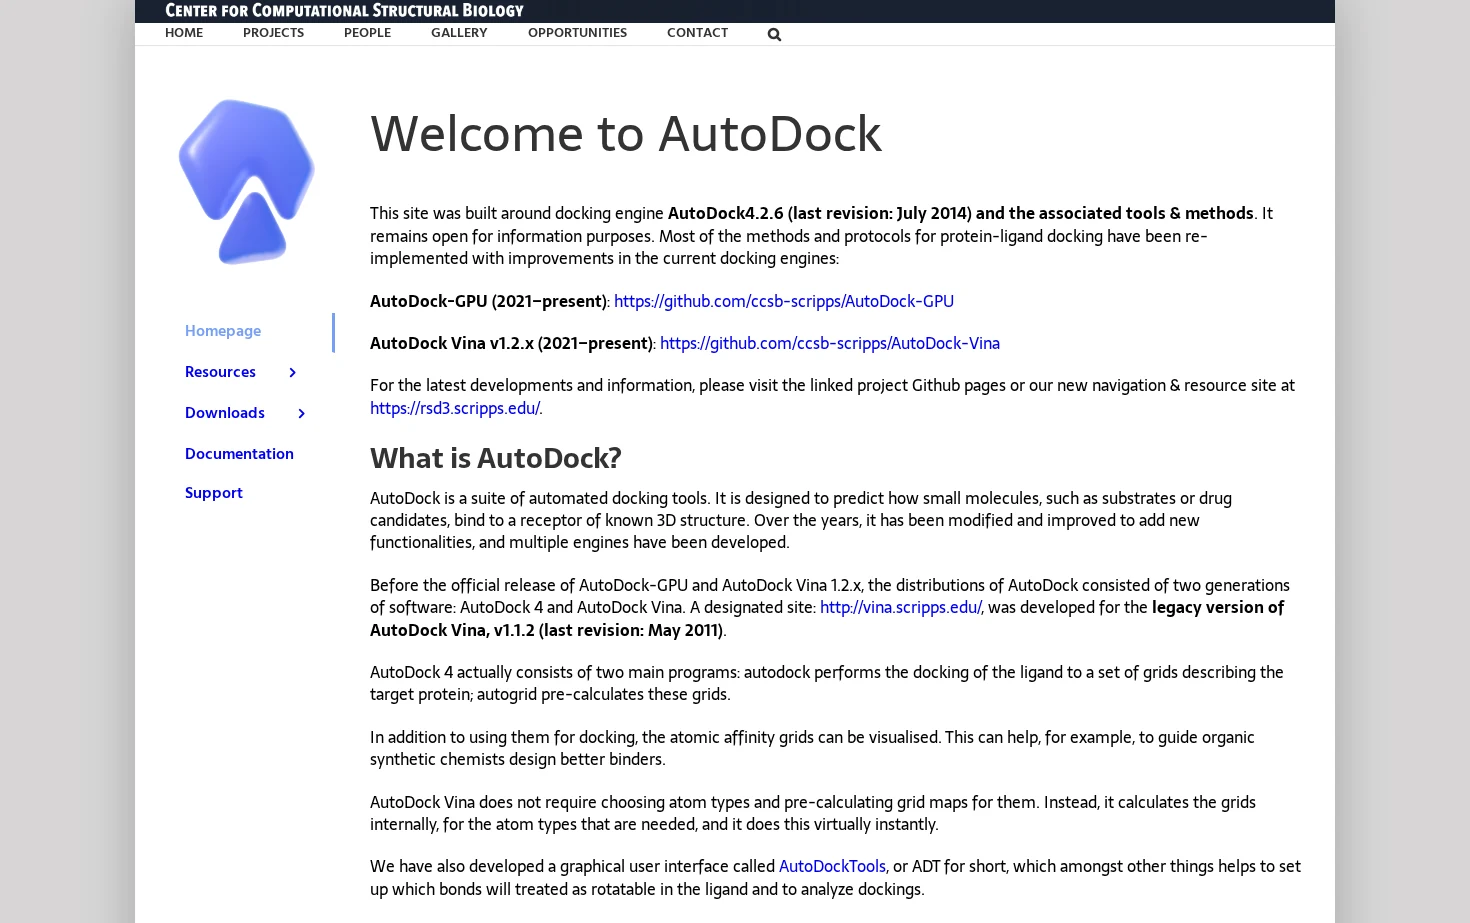Open the vina.scripps.edu link
Screen dimensions: 1470x923
900,607
